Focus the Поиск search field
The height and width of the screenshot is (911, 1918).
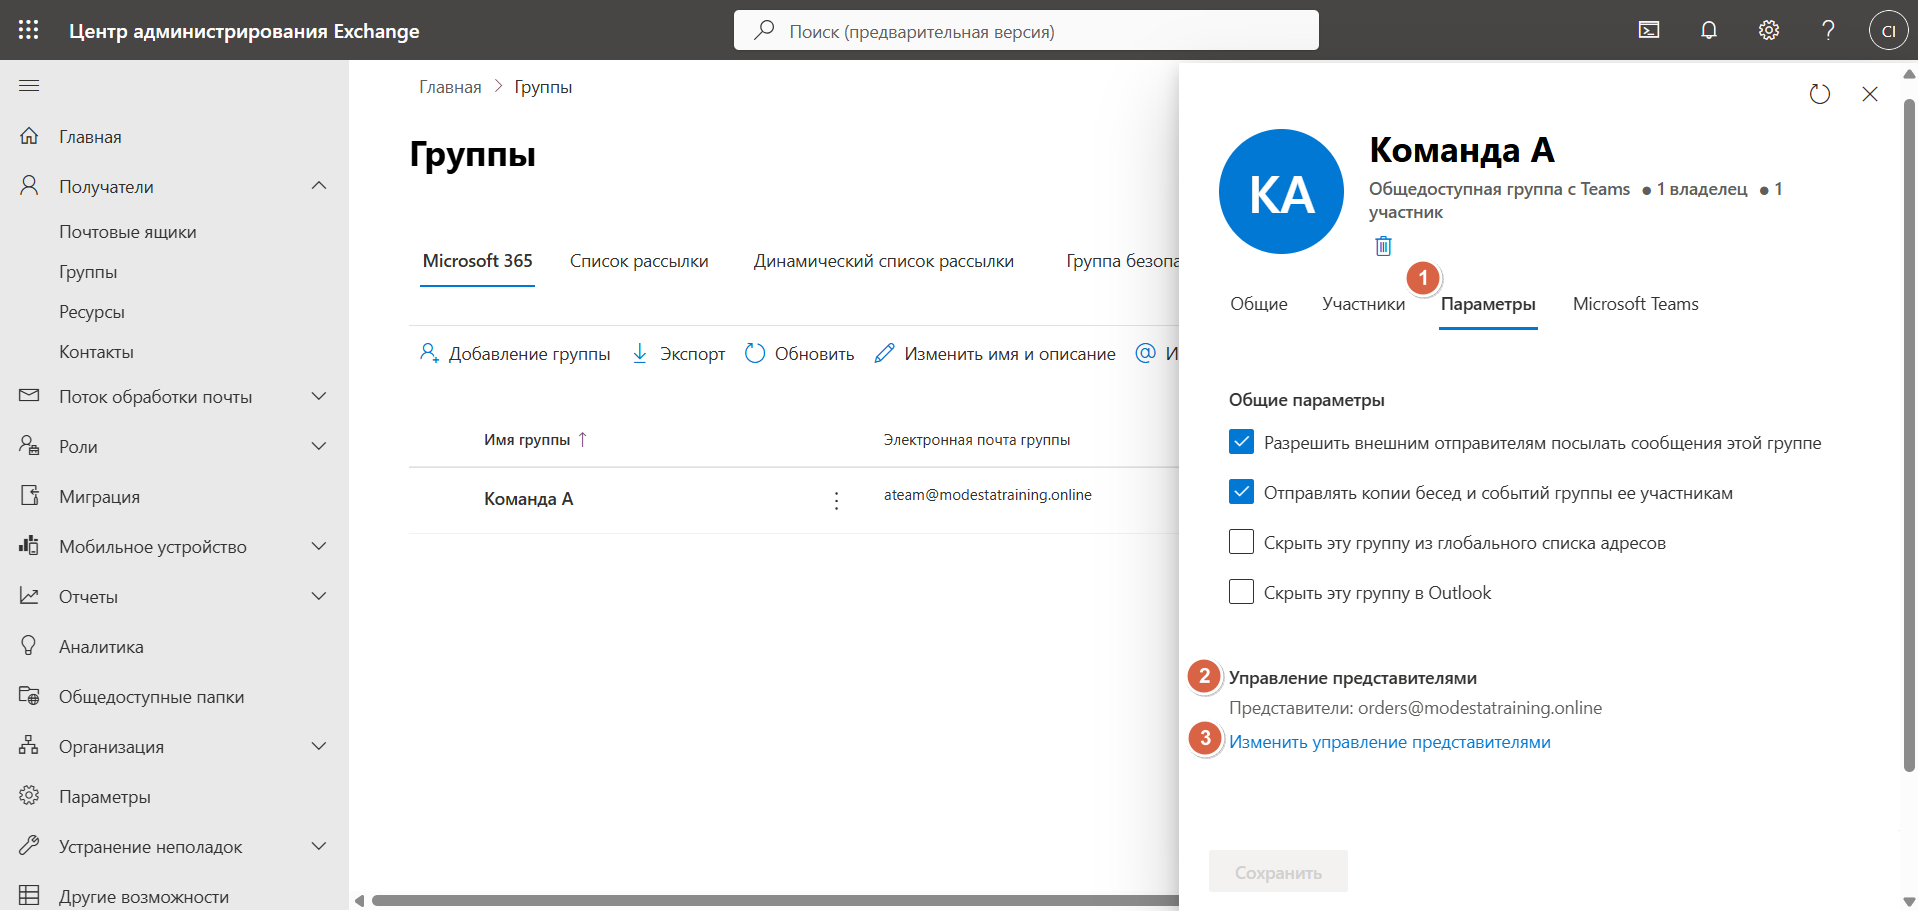[x=1026, y=30]
